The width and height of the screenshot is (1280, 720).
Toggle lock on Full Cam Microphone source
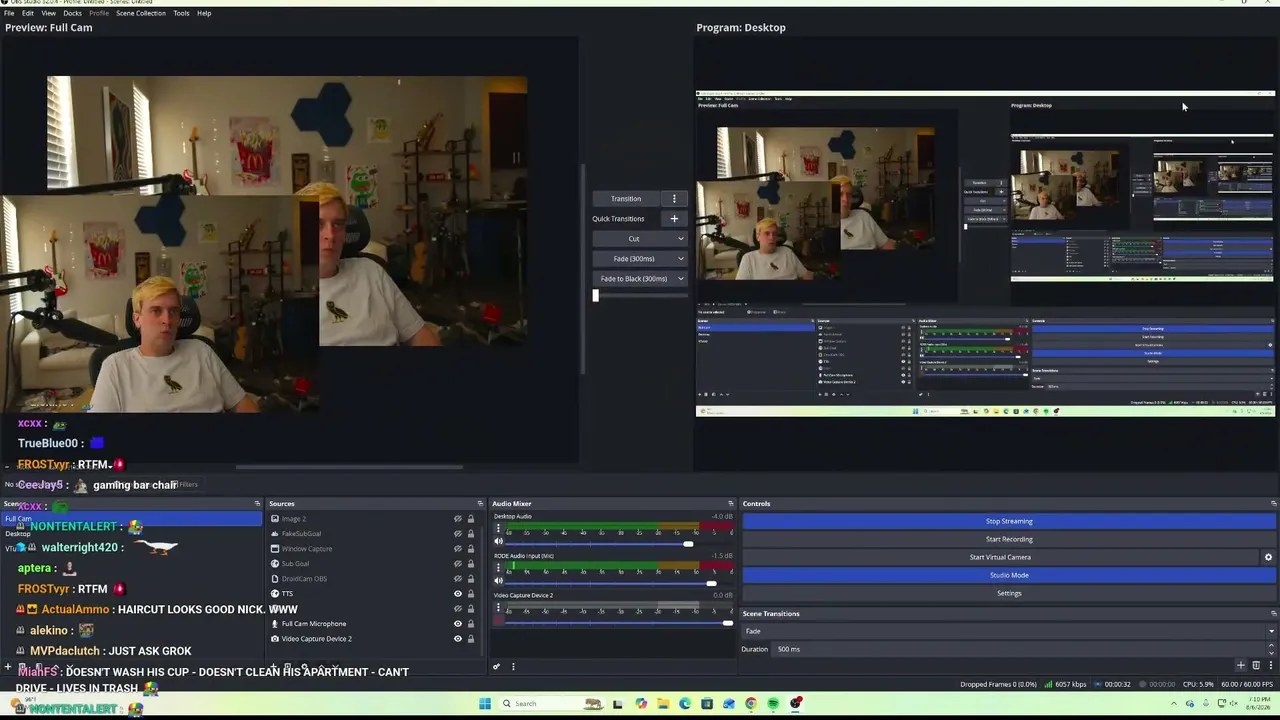471,624
